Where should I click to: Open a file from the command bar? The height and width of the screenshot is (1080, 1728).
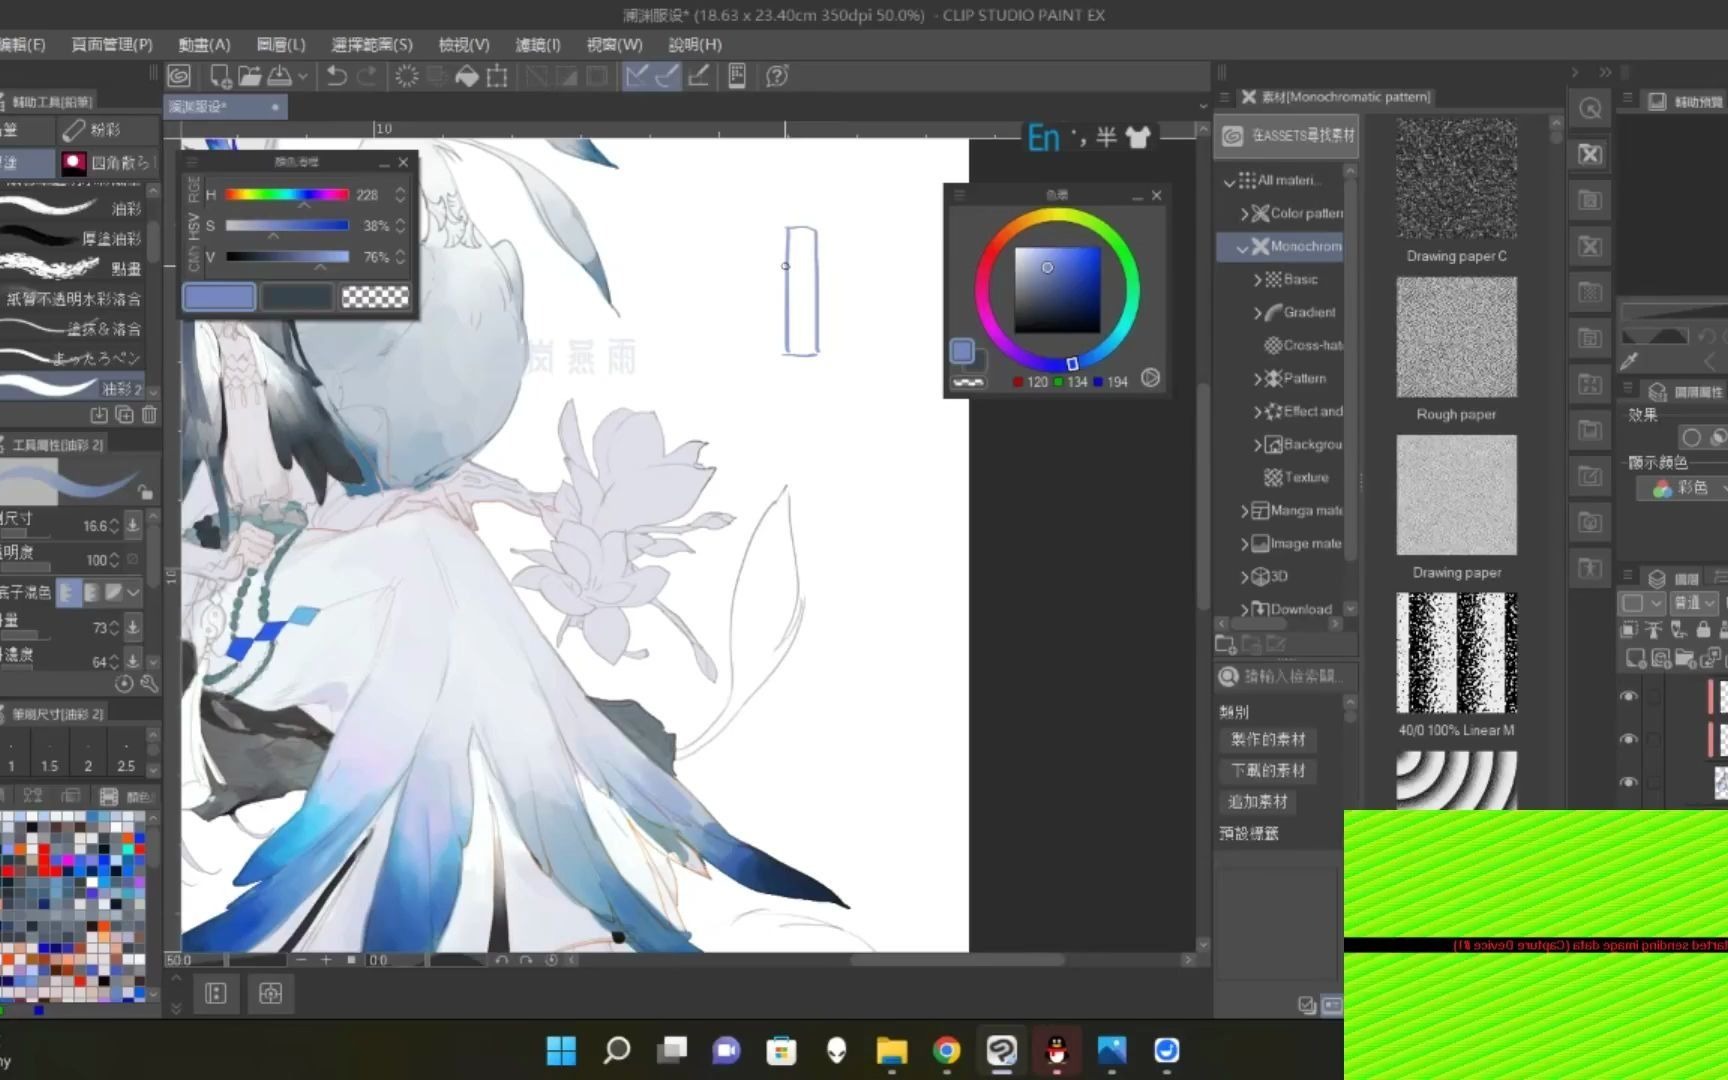pos(250,76)
